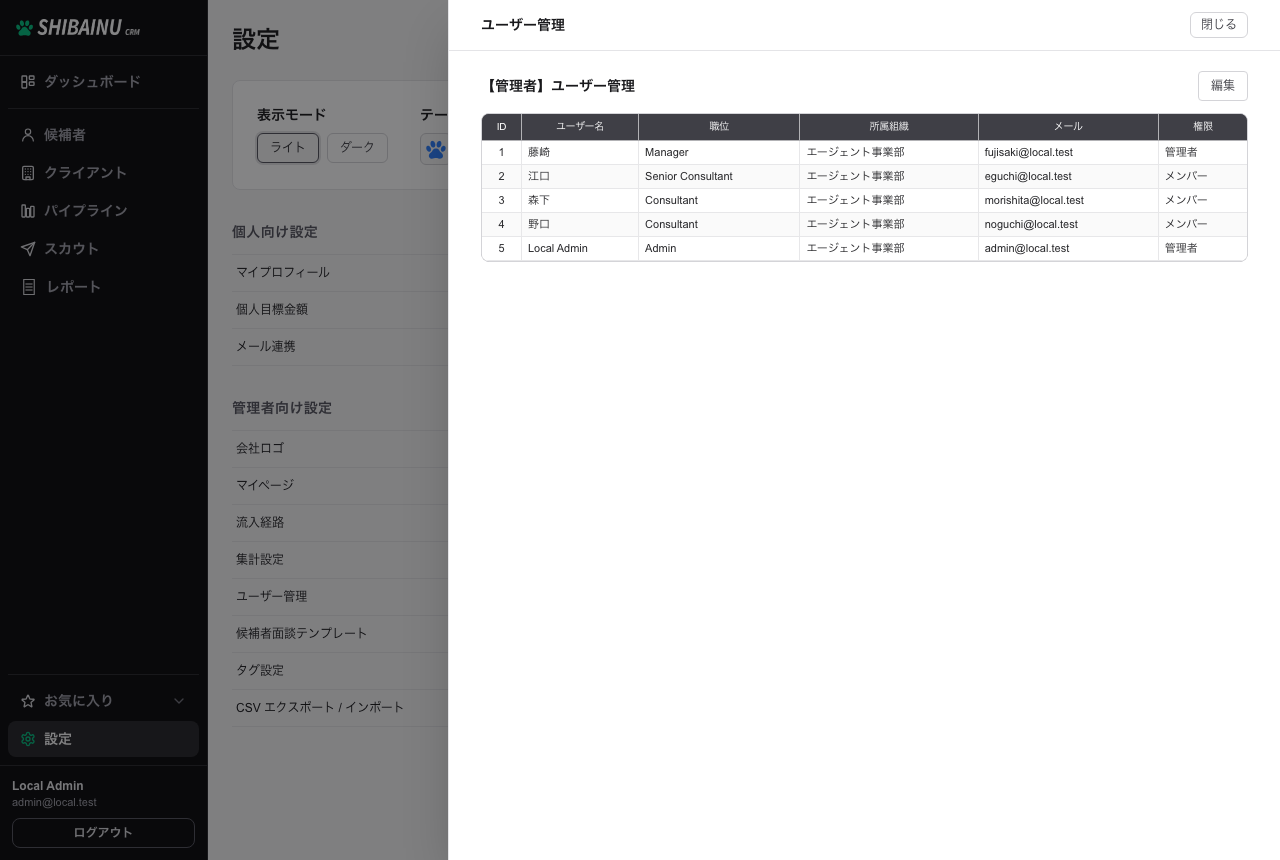Expand the お気に入り chevron
Screen dimensions: 1280x860
(179, 701)
